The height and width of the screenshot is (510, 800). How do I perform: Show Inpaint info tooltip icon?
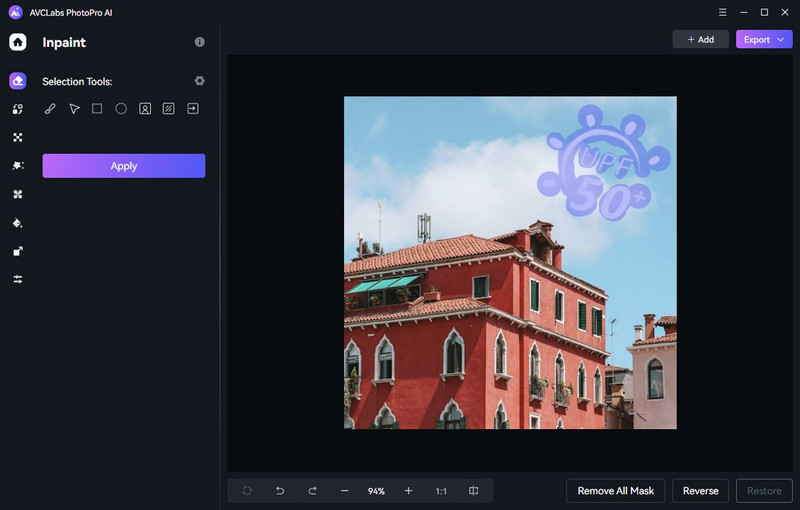tap(199, 42)
